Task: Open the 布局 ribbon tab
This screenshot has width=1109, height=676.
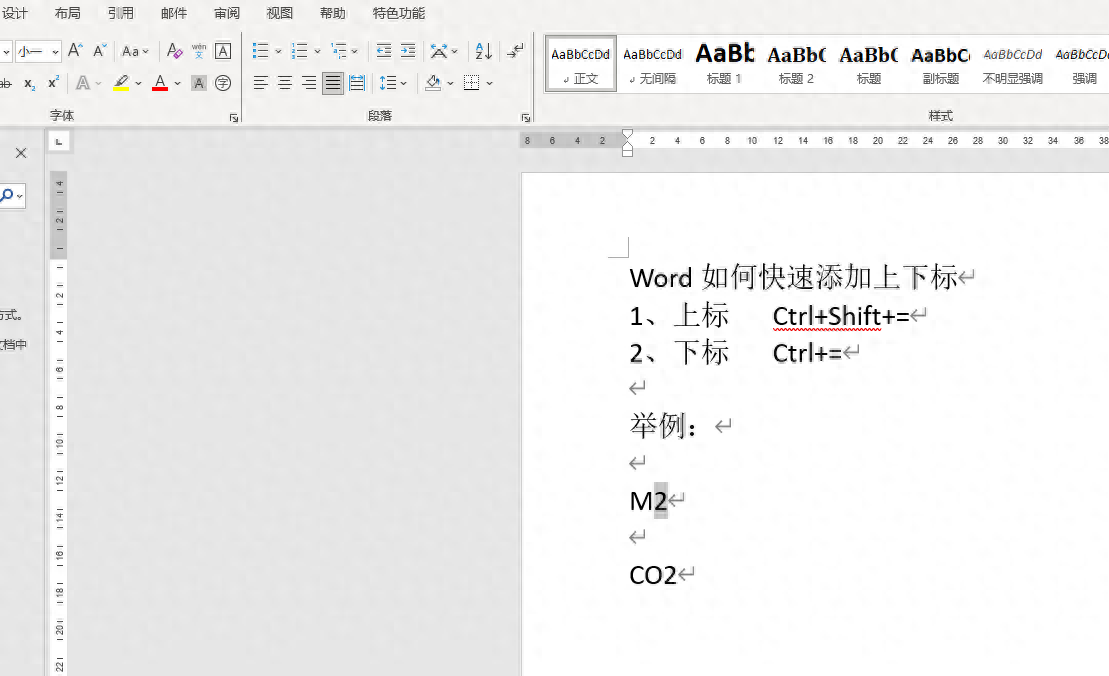Action: 68,13
